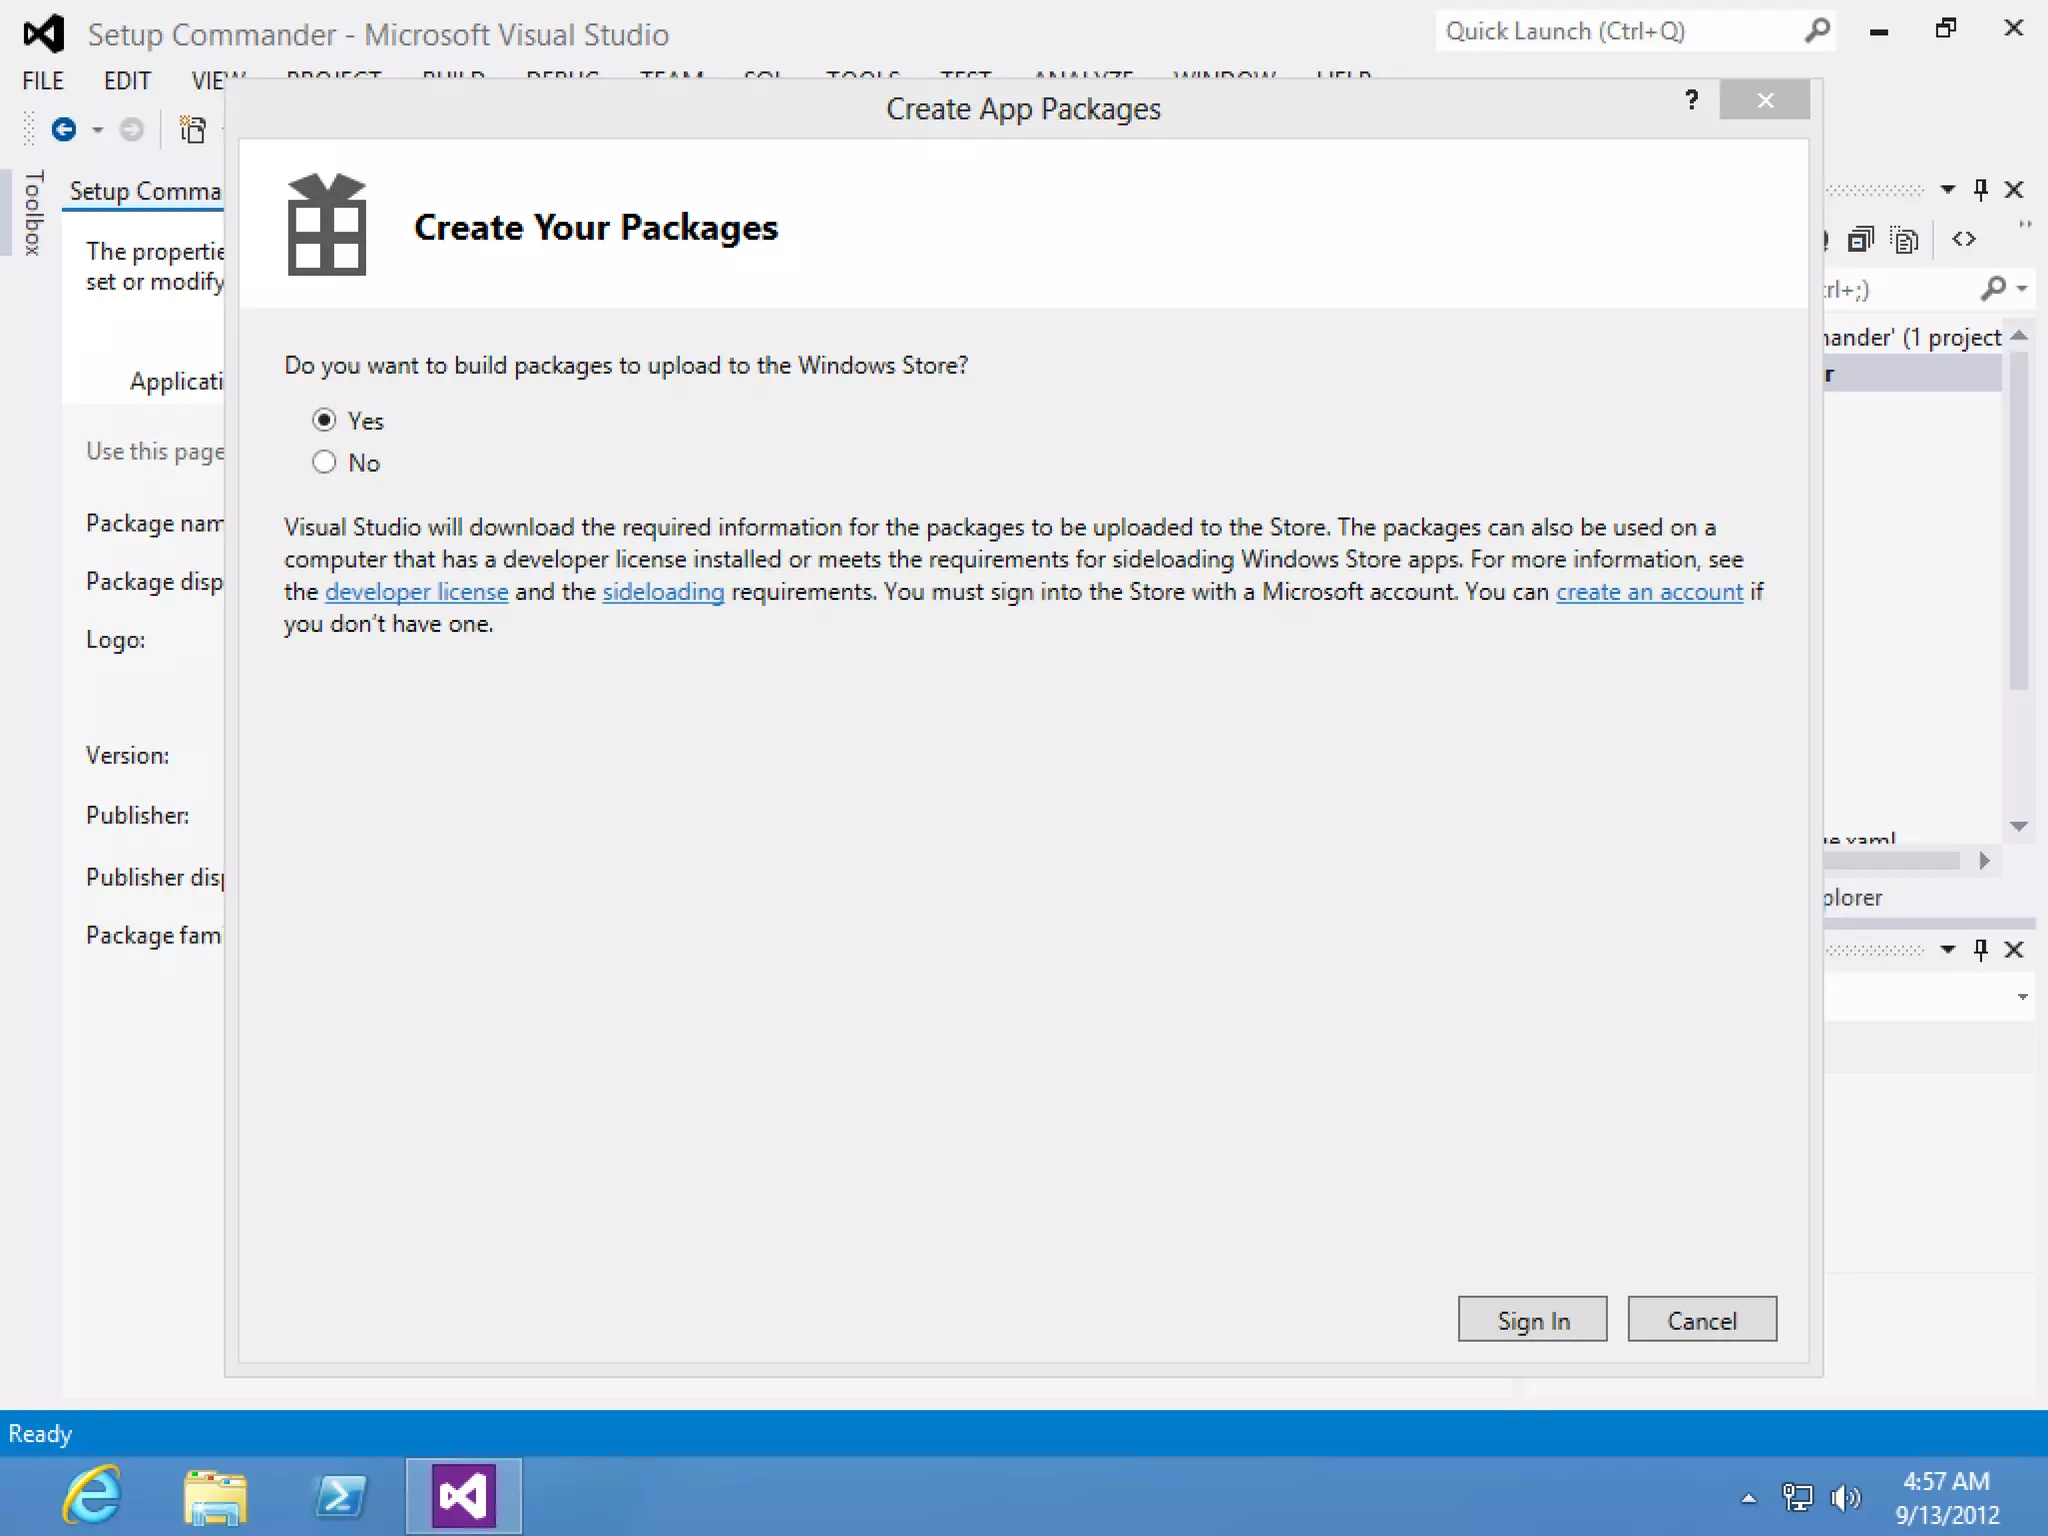This screenshot has height=1536, width=2048.
Task: Open the Solution Explorer search options dropdown
Action: click(x=2023, y=289)
